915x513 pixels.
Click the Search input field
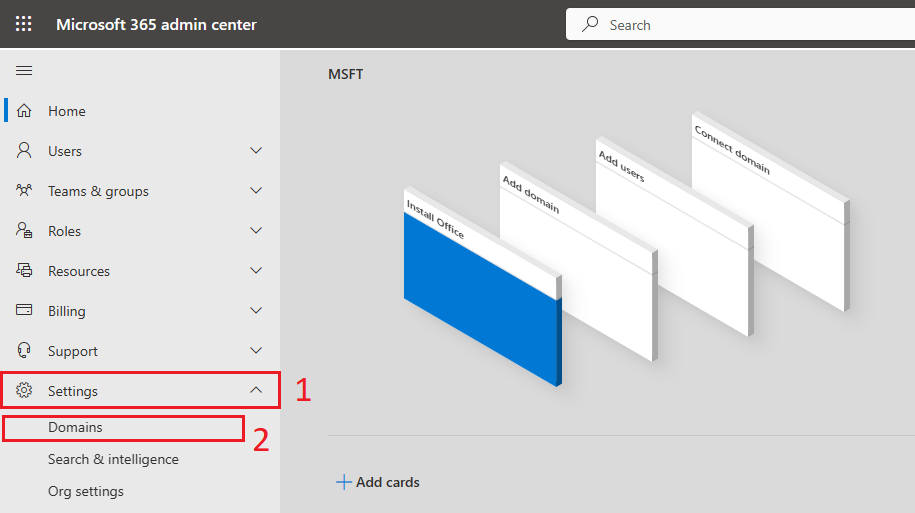741,25
